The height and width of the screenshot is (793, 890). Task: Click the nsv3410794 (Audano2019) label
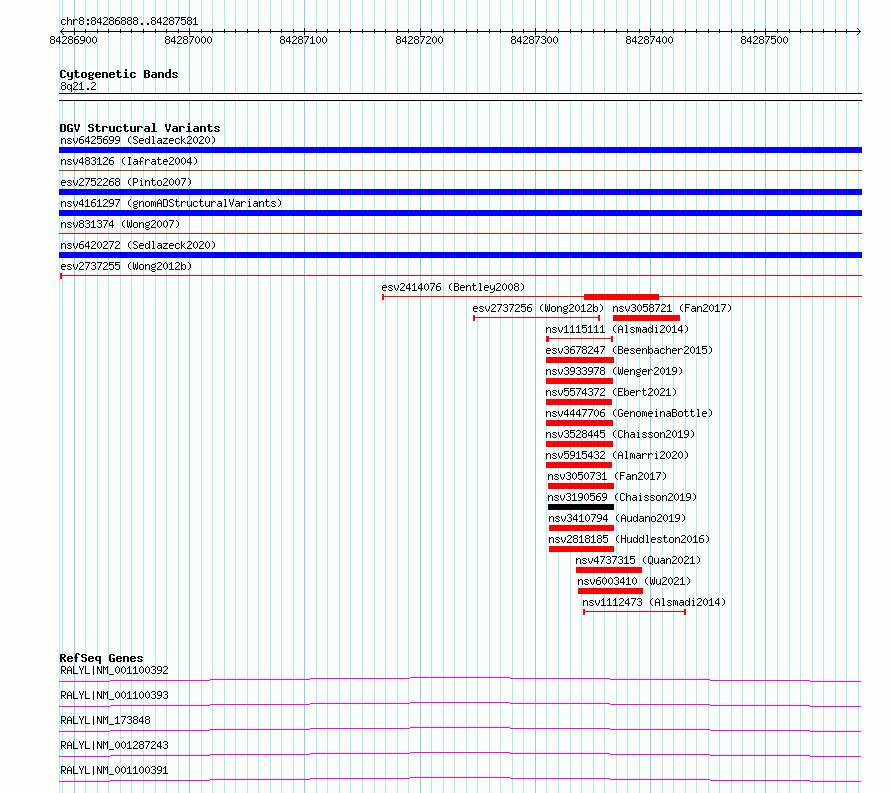pyautogui.click(x=617, y=518)
